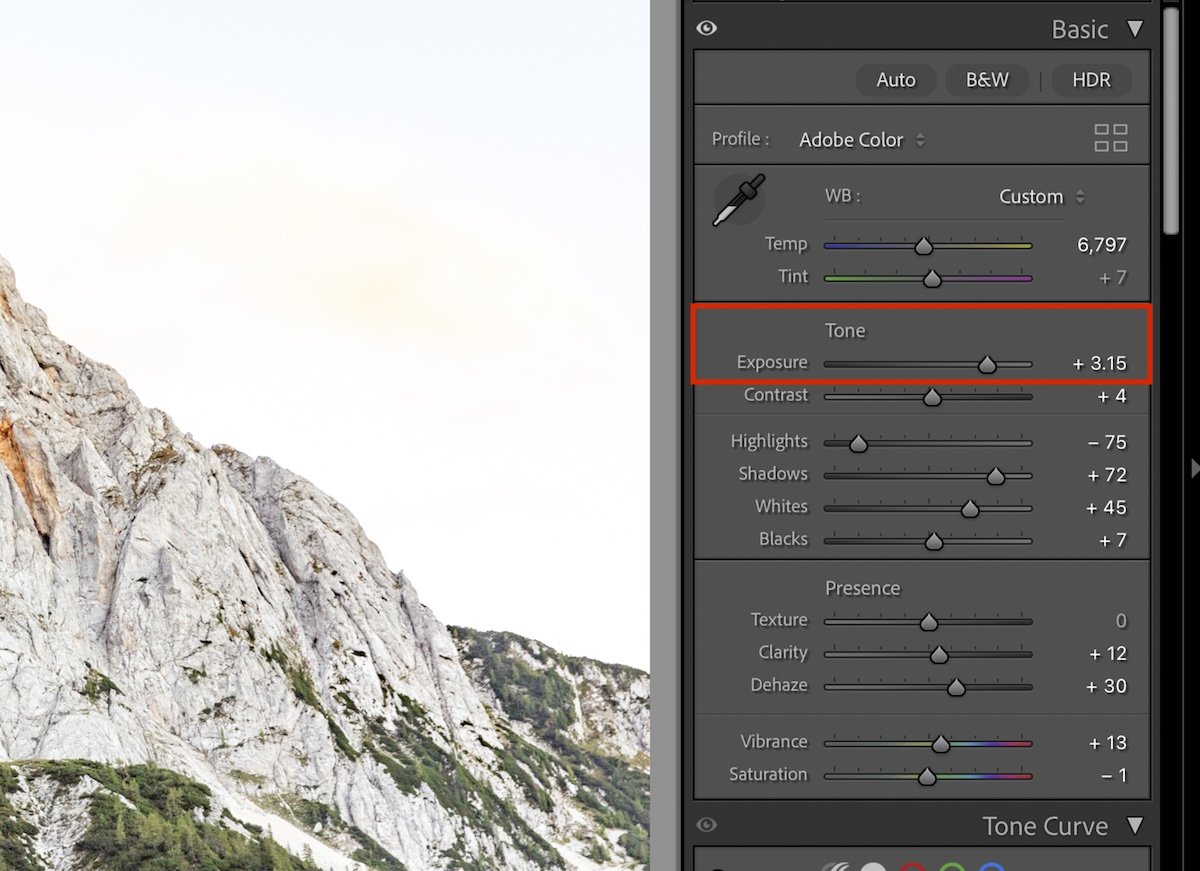Select the green channel in Tone Curve
1200x871 pixels.
pyautogui.click(x=952, y=866)
